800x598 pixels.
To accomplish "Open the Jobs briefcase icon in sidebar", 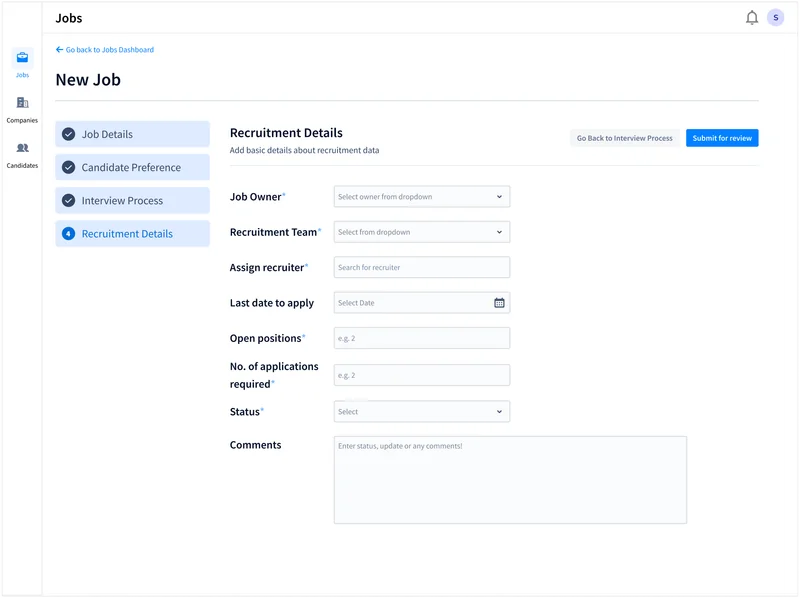I will (x=22, y=57).
